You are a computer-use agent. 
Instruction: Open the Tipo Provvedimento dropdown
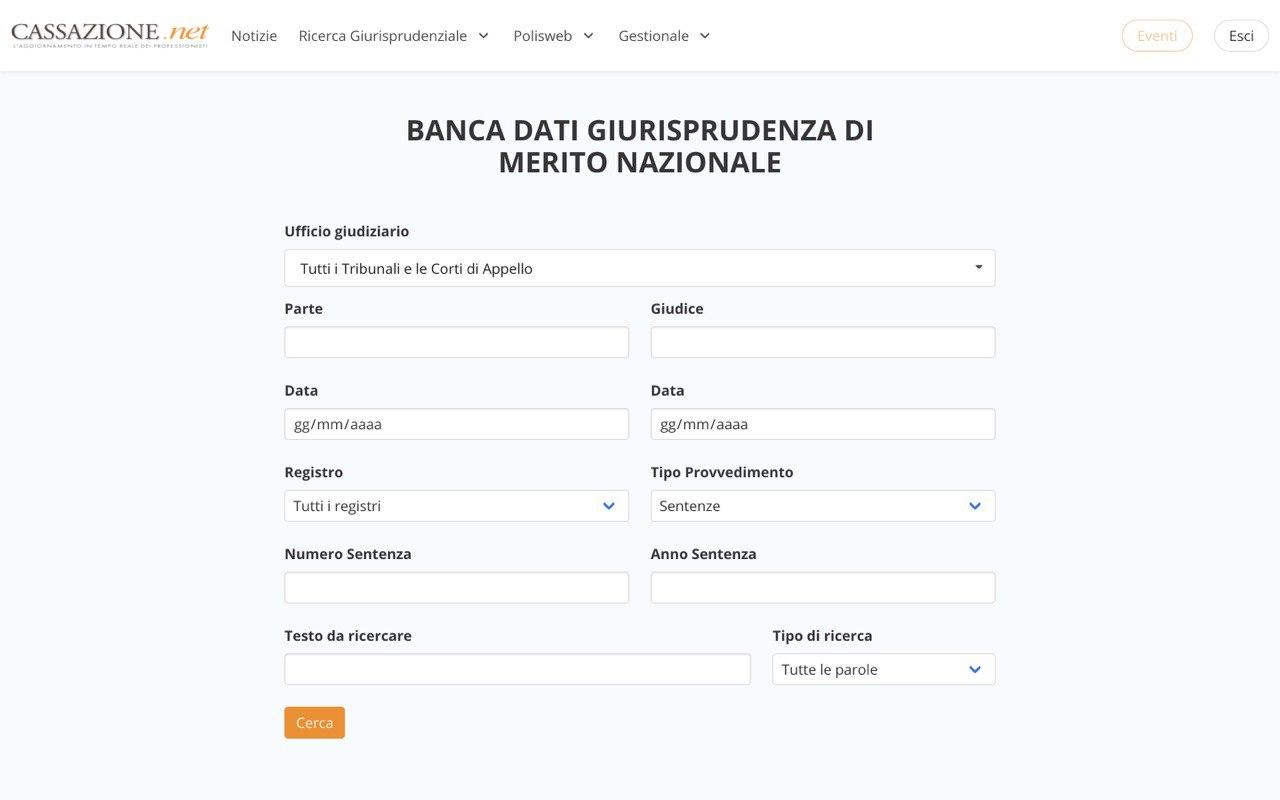[x=823, y=506]
